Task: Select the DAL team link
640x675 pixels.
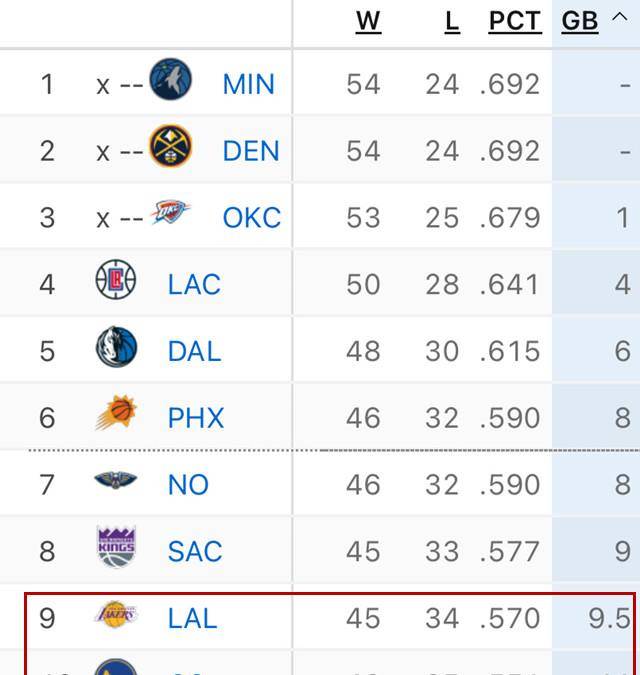Action: 194,352
